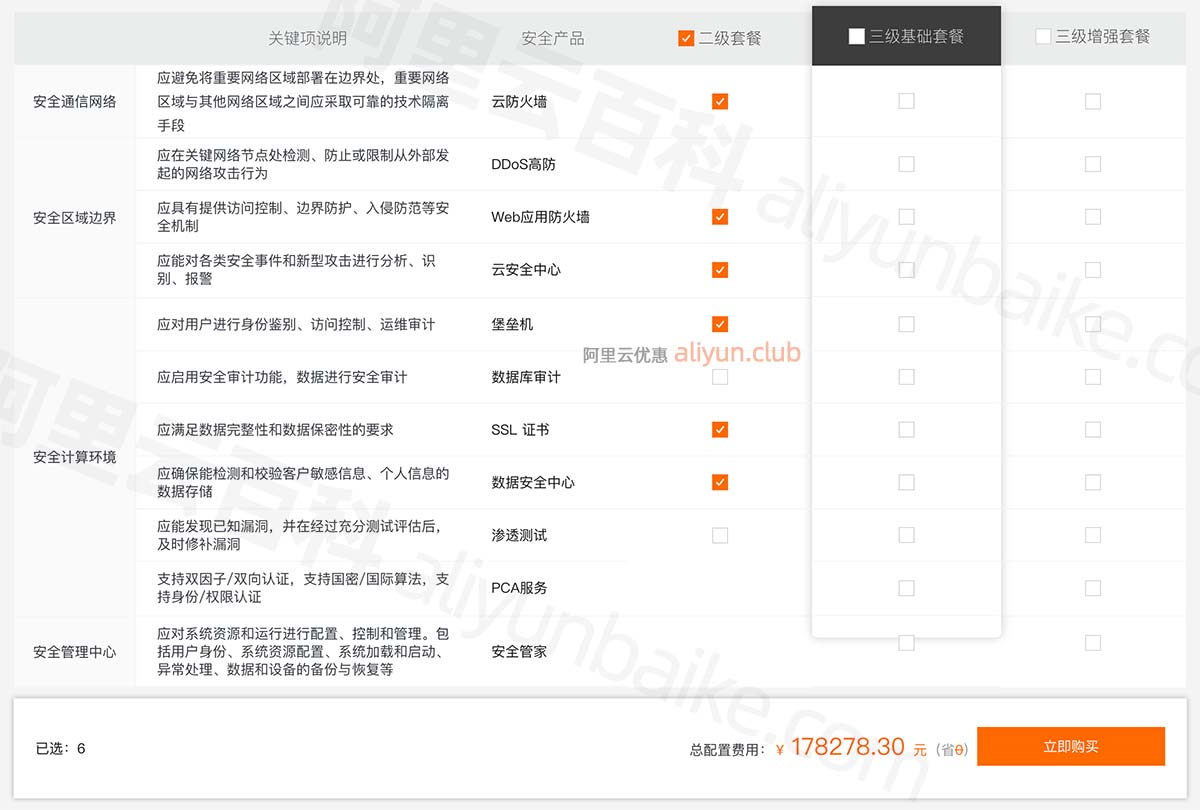Screen dimensions: 1200x810
Task: Select the 三级基础套餐 header checkbox
Action: coord(856,36)
